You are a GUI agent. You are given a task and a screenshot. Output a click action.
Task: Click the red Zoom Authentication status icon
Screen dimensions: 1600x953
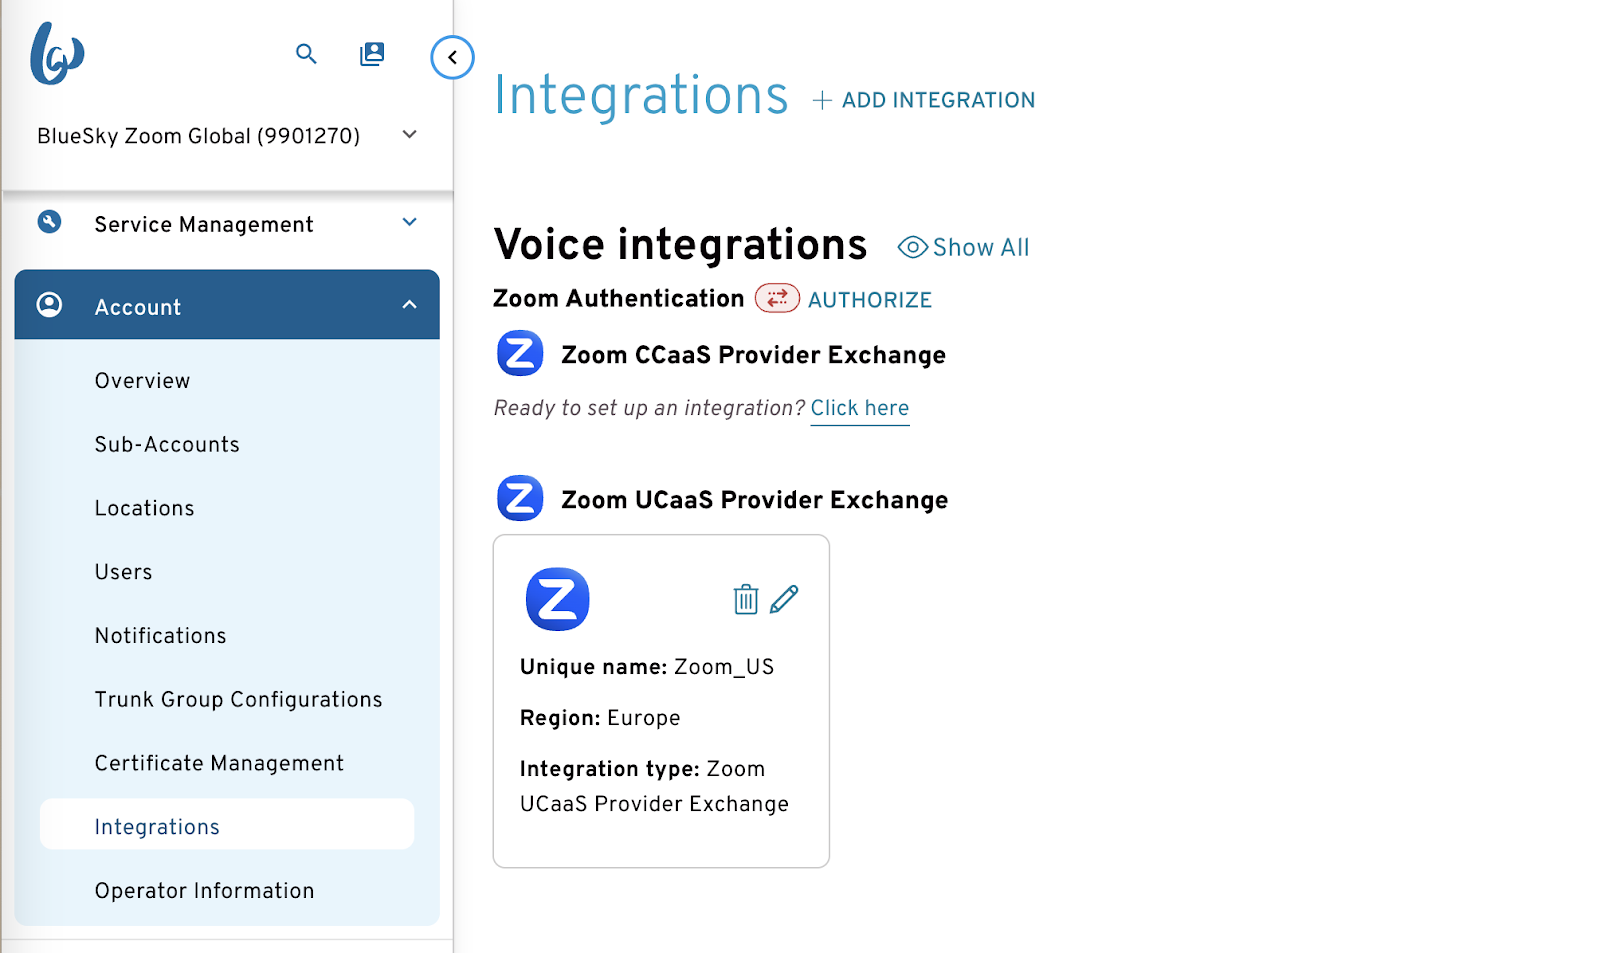click(777, 298)
